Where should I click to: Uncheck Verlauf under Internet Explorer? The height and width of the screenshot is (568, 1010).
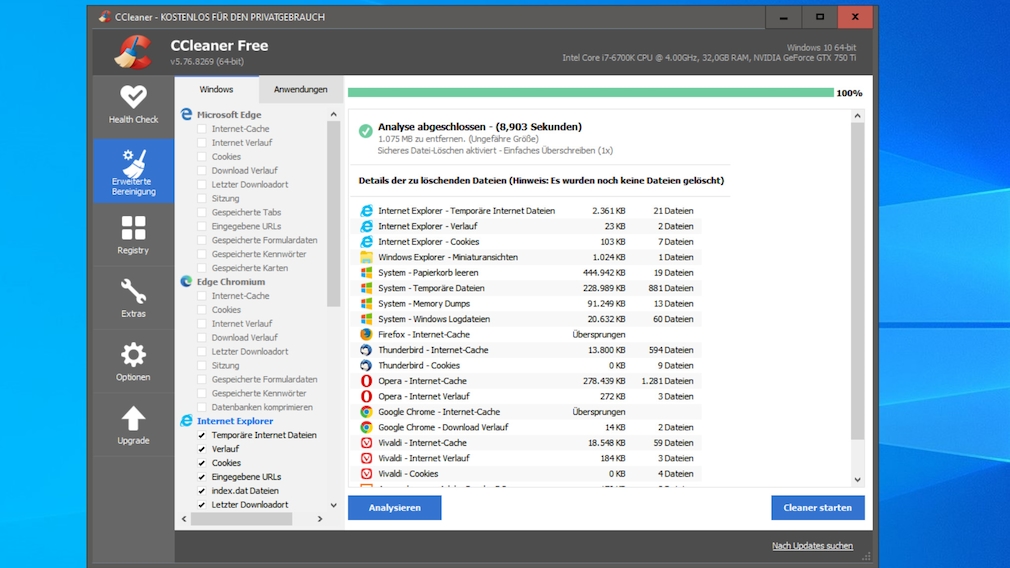202,449
